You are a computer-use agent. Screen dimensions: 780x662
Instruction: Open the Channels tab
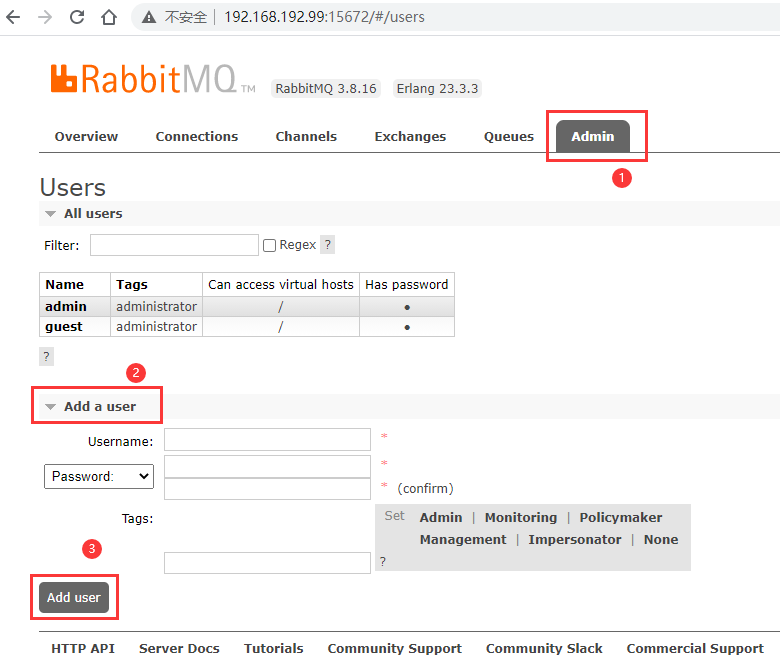[x=306, y=137]
